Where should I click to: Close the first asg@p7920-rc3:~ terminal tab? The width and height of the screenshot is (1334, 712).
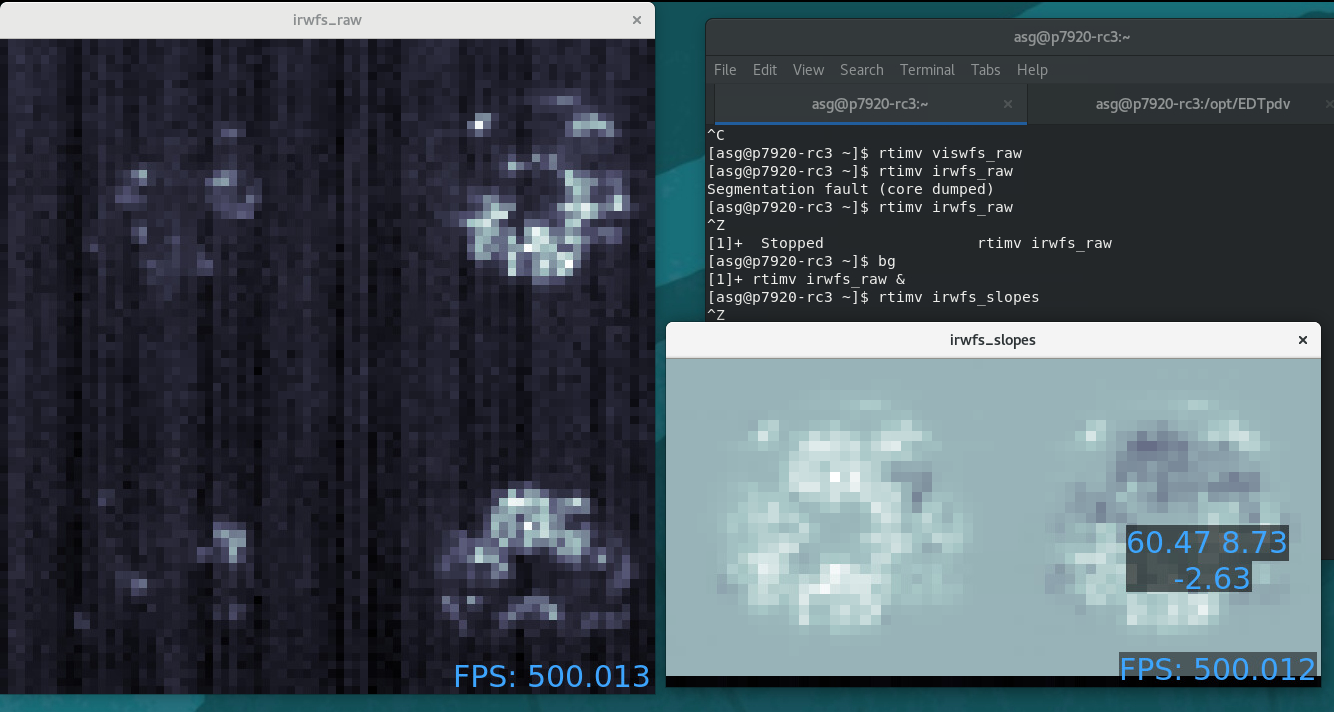1008,104
